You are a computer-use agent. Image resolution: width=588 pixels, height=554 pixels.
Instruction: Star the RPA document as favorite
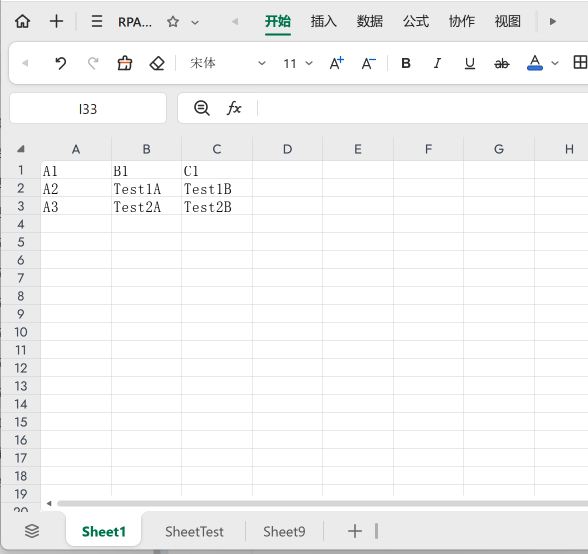[173, 22]
